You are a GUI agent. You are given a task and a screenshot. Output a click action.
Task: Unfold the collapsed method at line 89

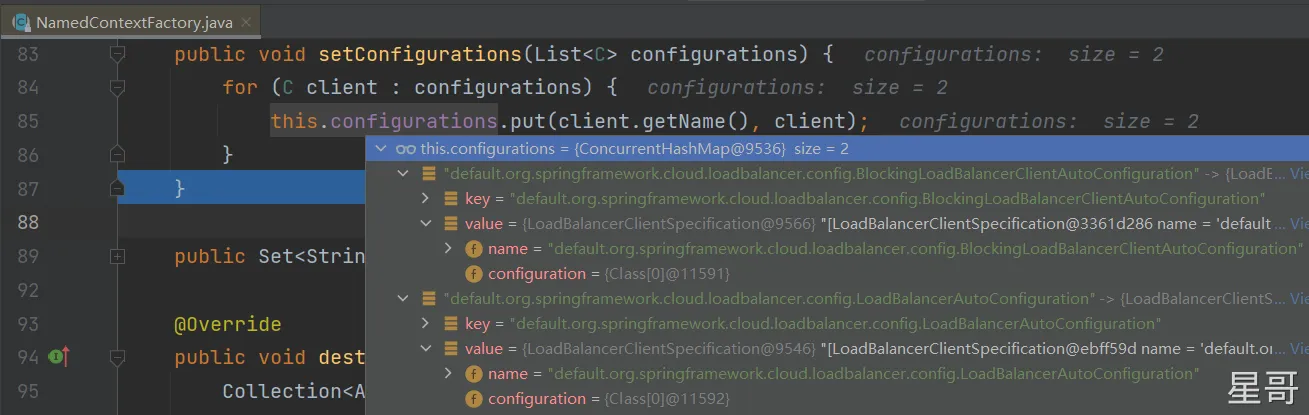click(117, 257)
